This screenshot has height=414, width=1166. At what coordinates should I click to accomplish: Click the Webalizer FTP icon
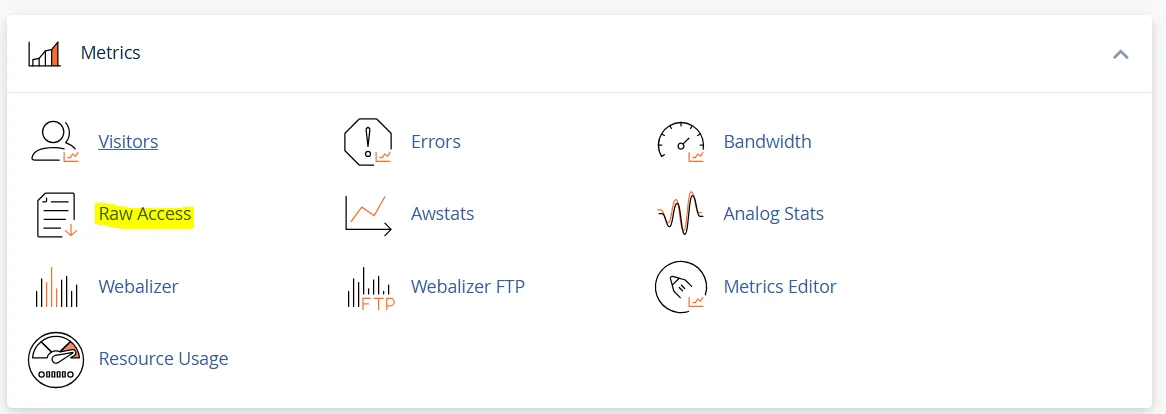[370, 288]
